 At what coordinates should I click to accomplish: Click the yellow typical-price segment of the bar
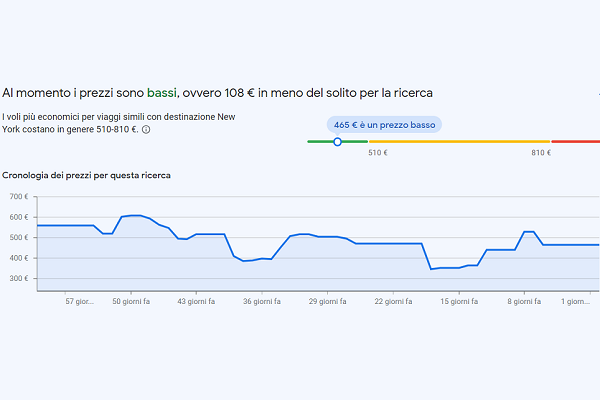tap(460, 142)
